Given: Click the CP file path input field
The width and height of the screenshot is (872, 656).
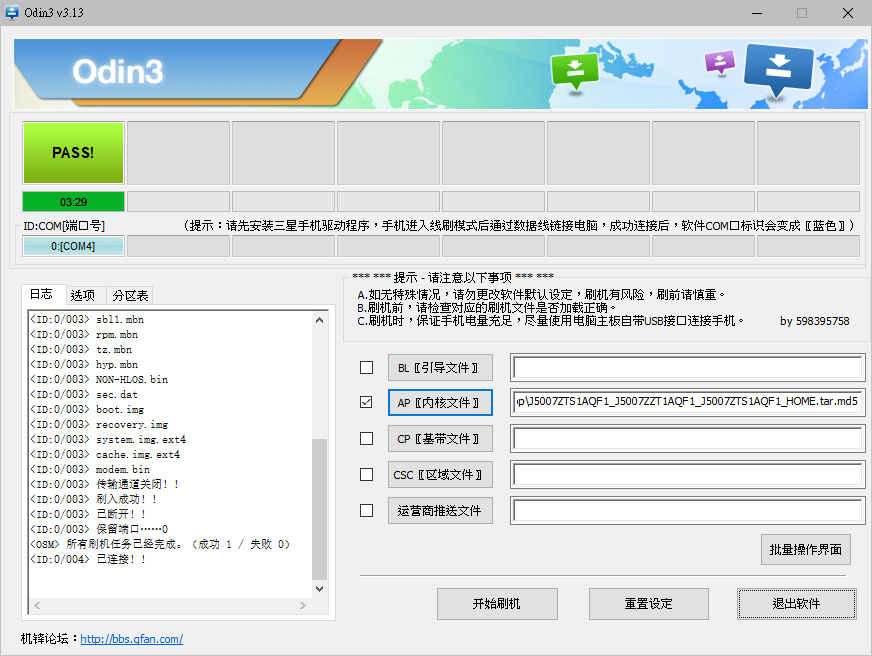Looking at the screenshot, I should [x=688, y=439].
